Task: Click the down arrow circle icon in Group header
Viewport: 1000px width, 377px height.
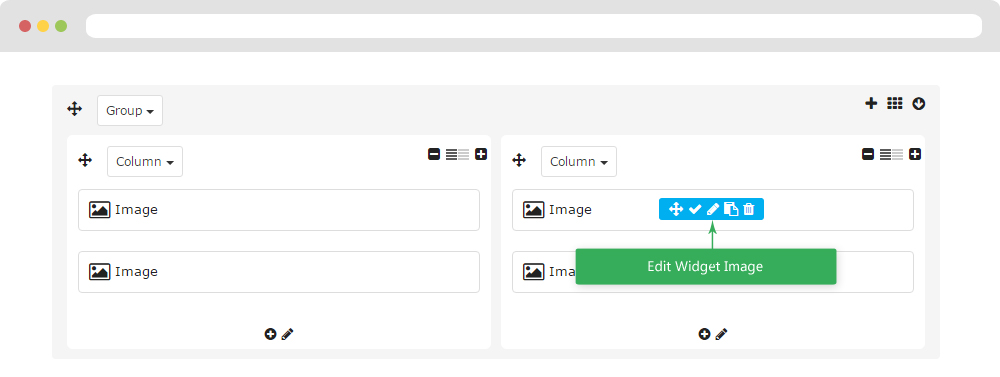Action: coord(918,103)
